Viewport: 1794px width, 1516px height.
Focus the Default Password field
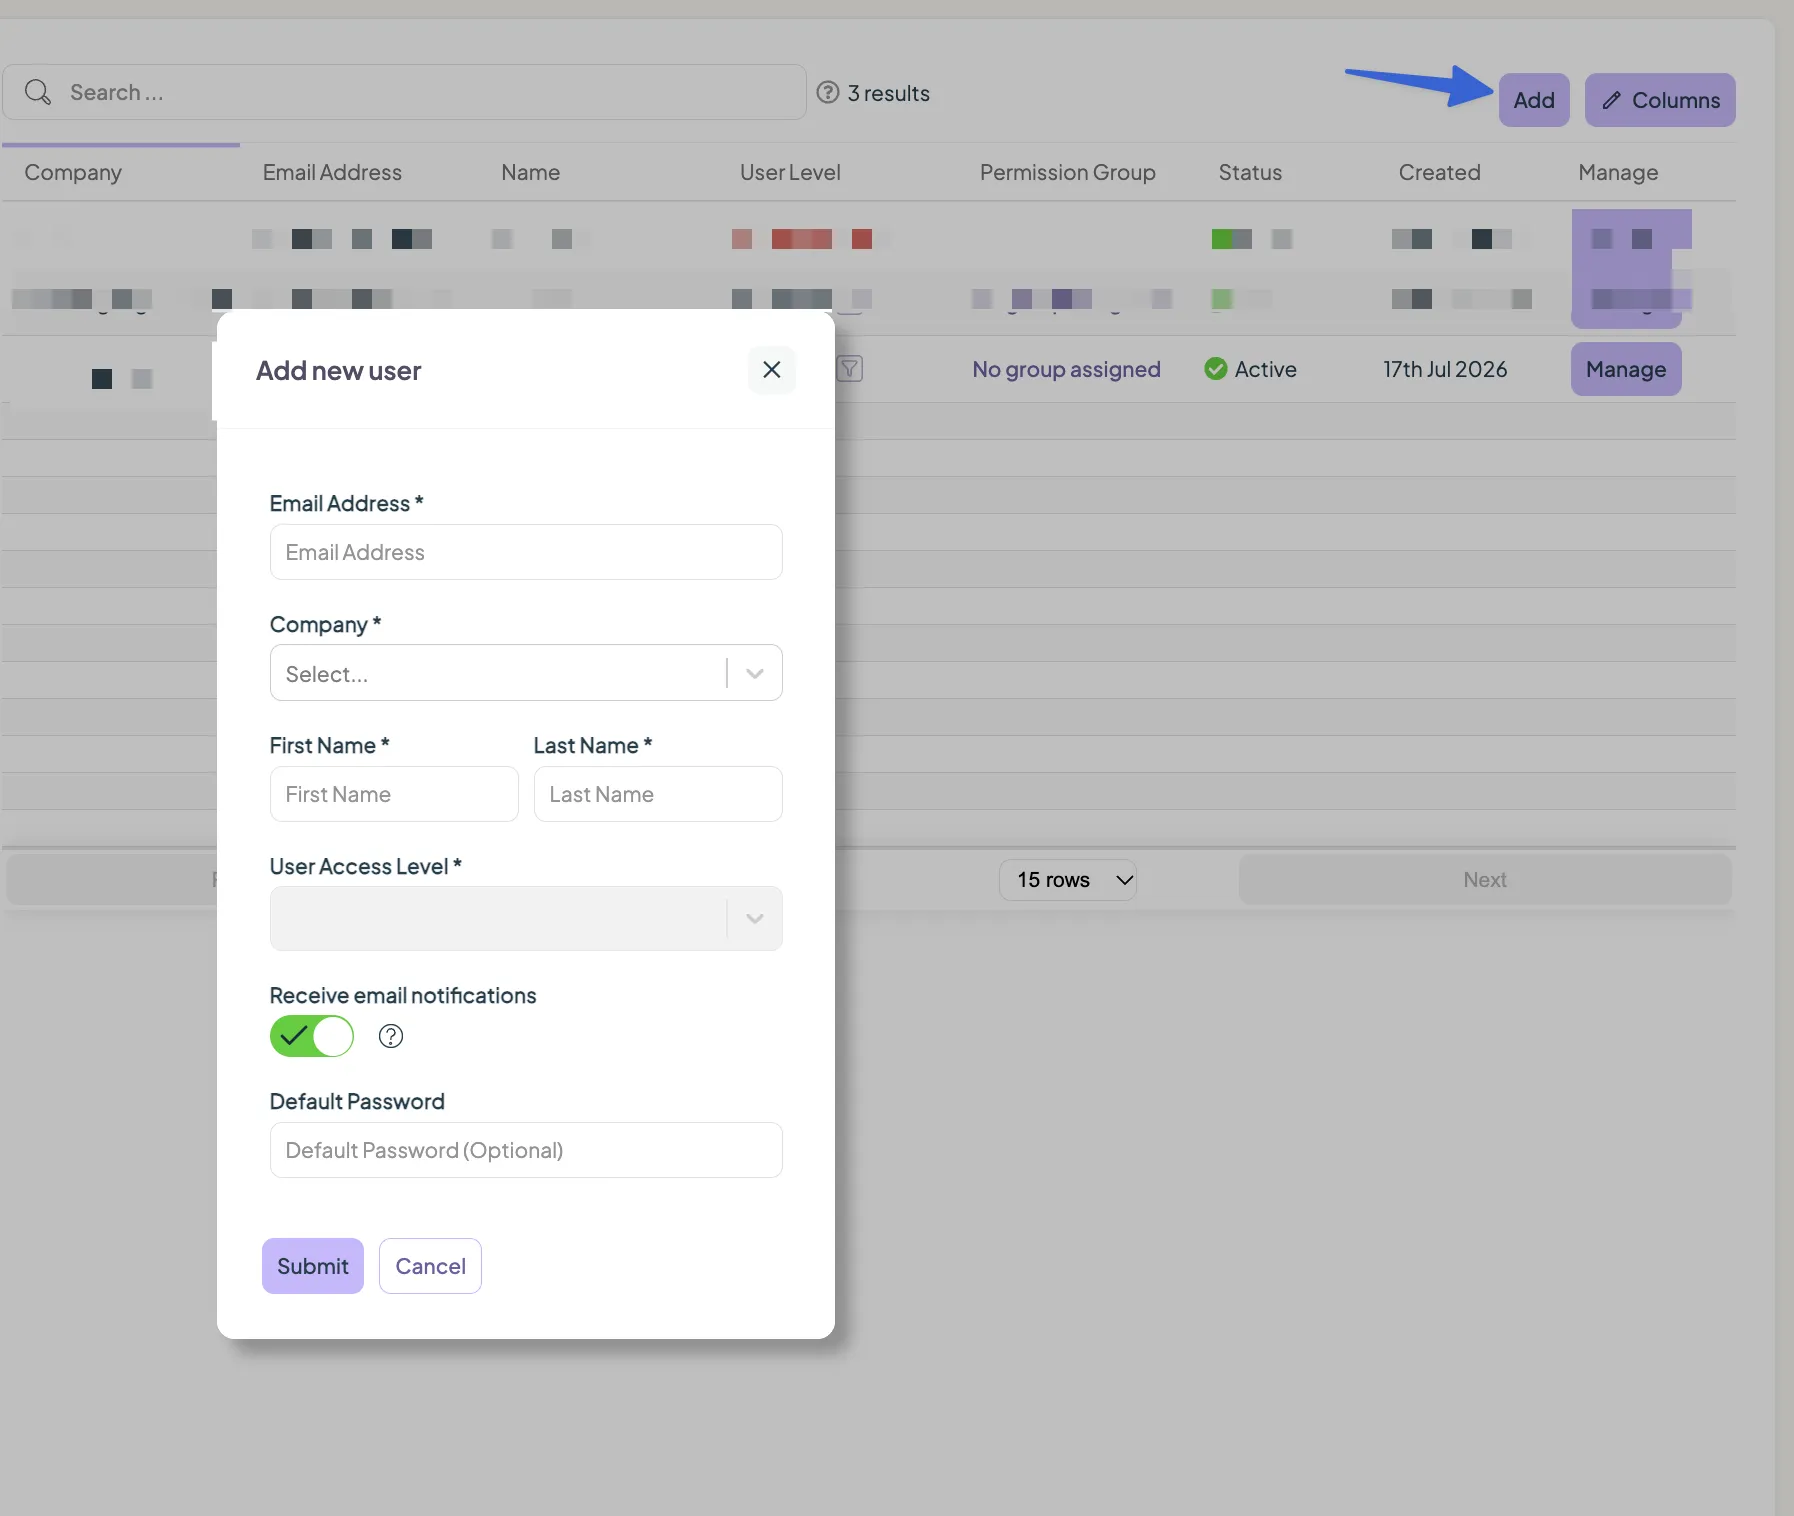pyautogui.click(x=526, y=1150)
